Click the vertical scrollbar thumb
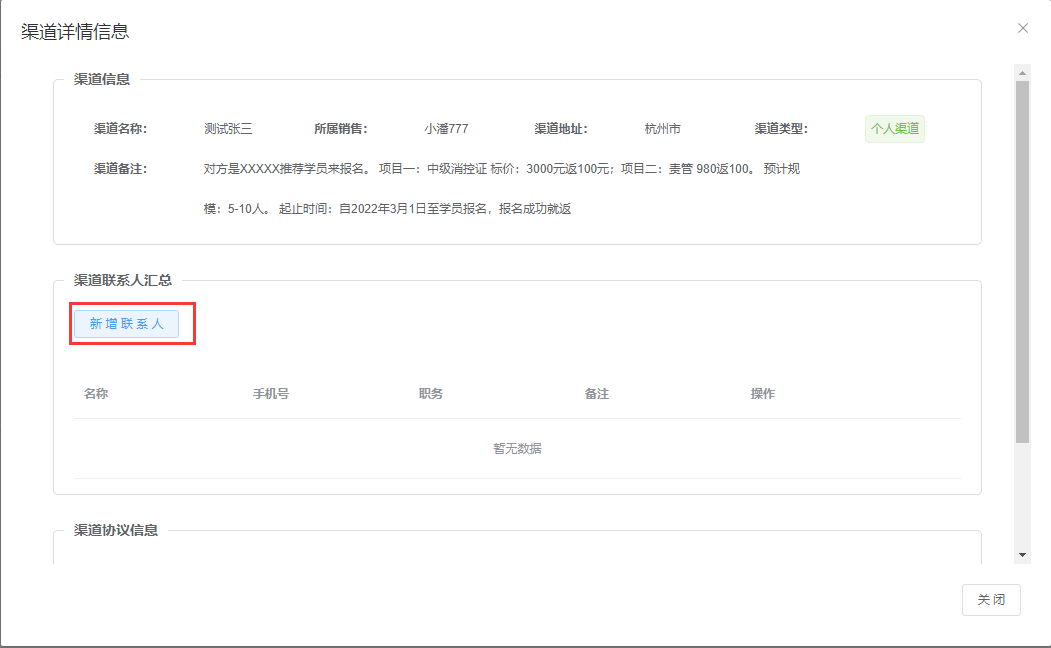Viewport: 1051px width, 648px height. click(1022, 260)
